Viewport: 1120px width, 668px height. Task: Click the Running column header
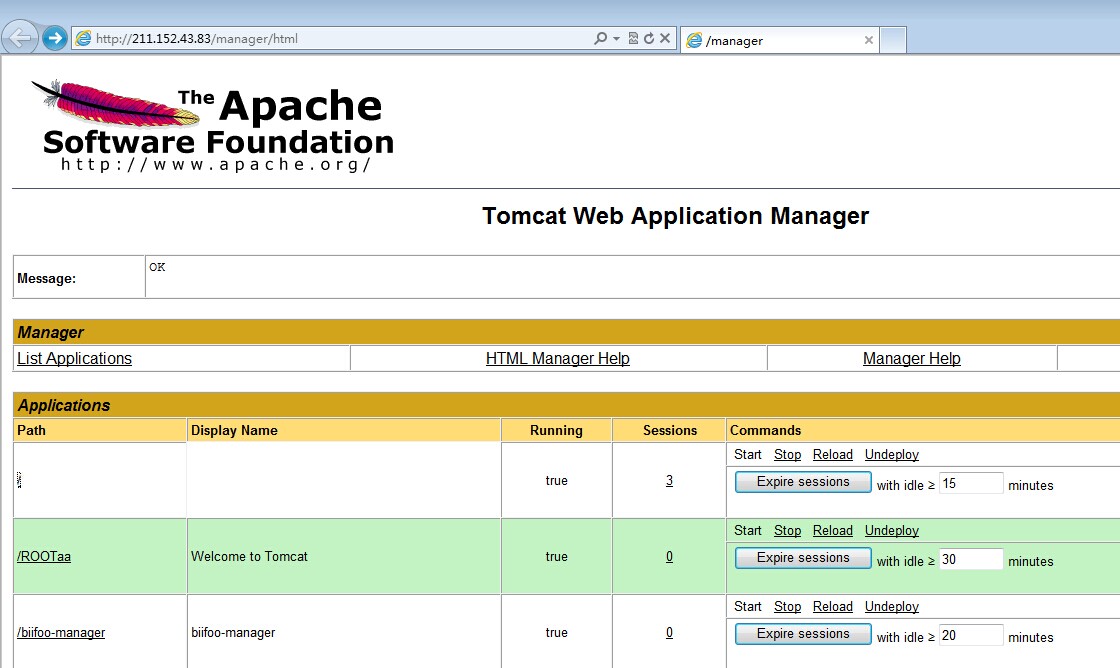coord(556,430)
